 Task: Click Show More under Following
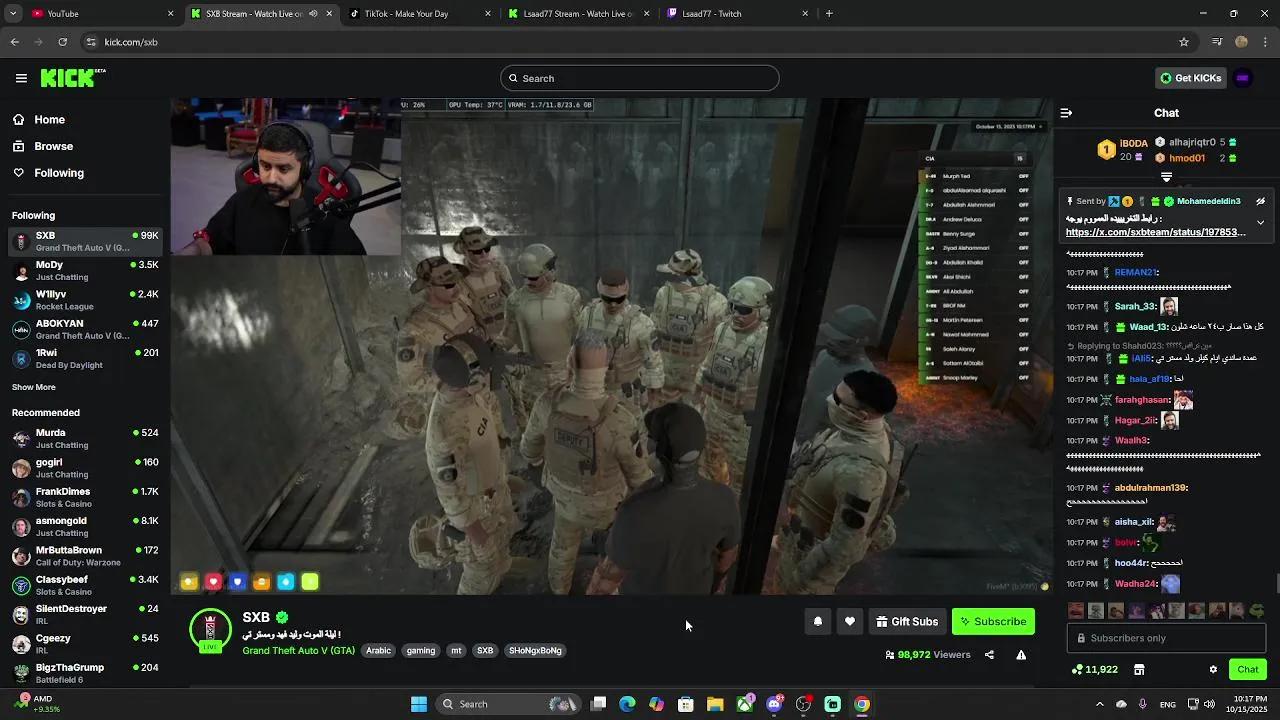34,387
